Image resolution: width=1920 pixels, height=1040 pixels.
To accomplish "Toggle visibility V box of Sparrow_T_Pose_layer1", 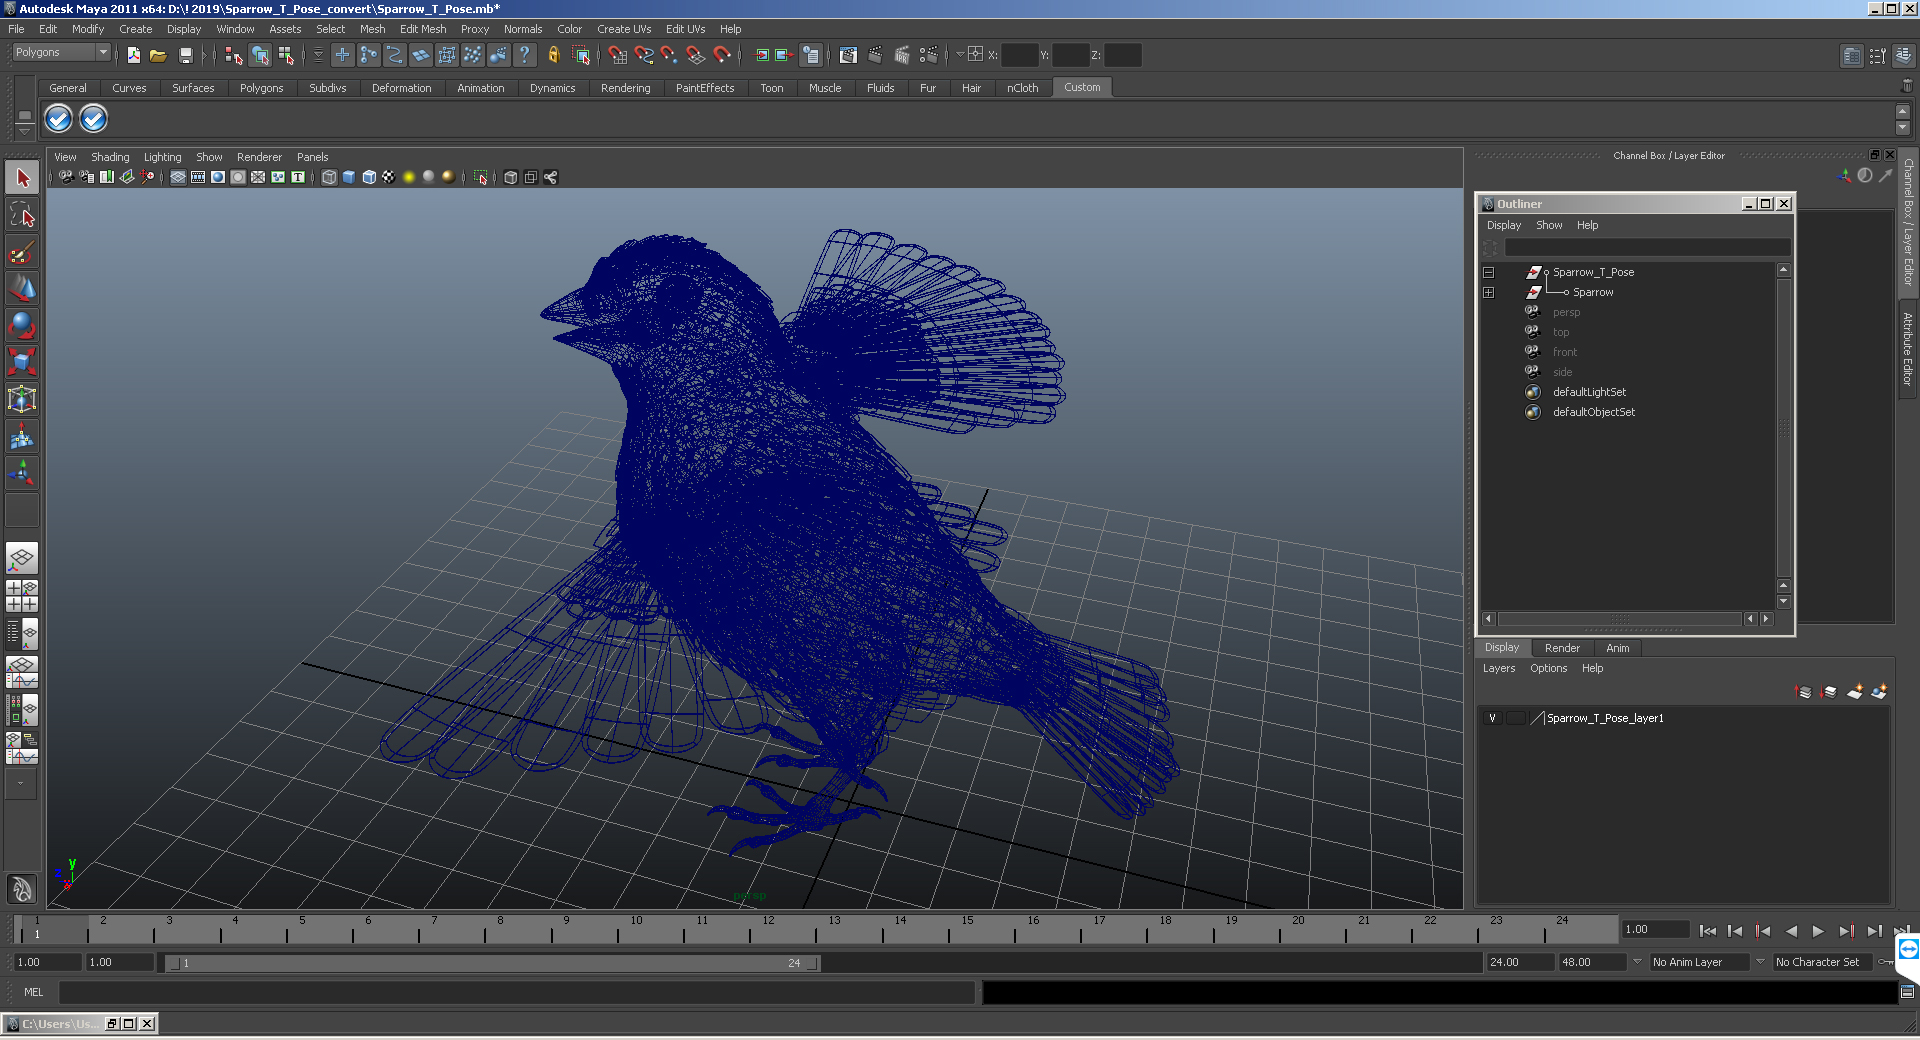I will [1492, 718].
